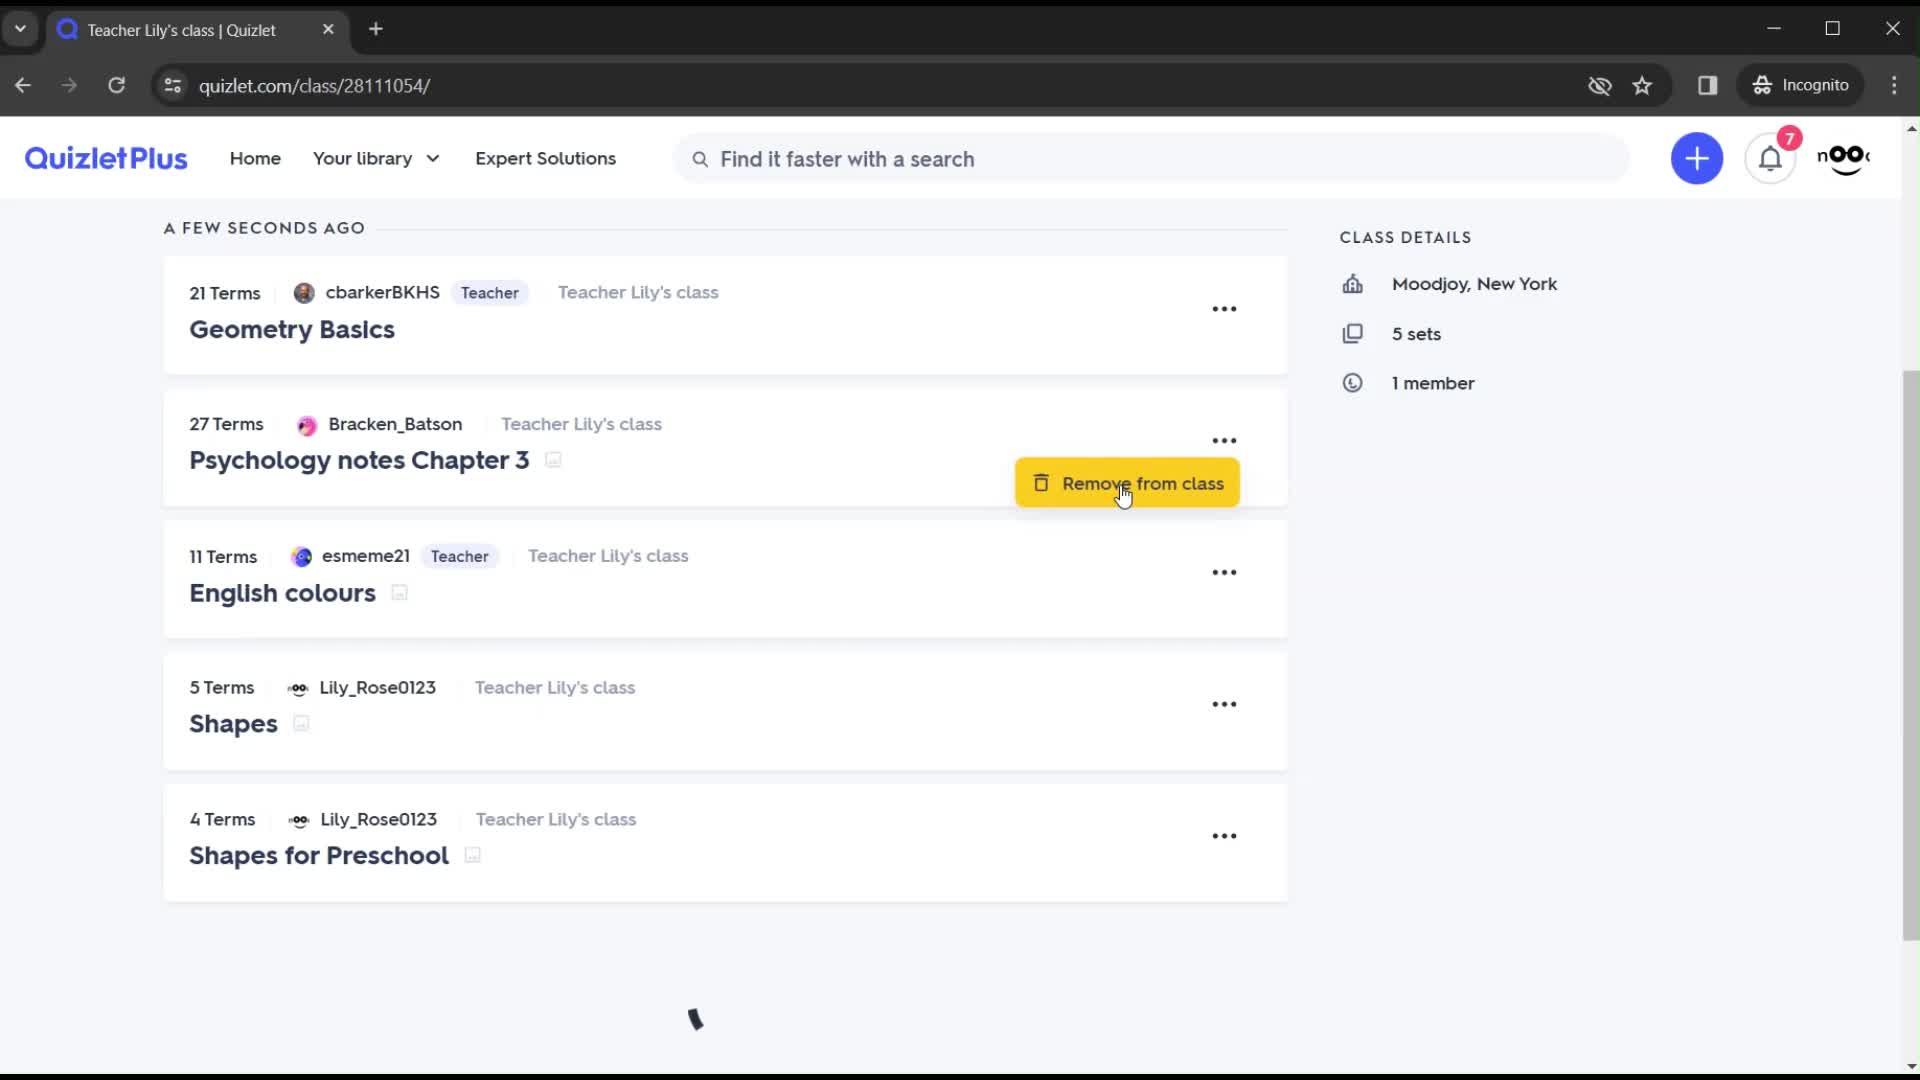The width and height of the screenshot is (1920, 1080).
Task: Toggle the bookmark icon on English colours
Action: [x=401, y=591]
